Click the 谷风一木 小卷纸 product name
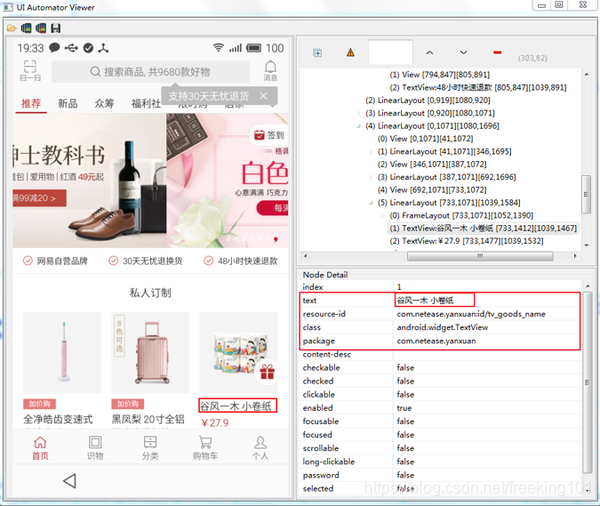This screenshot has height=506, width=600. pos(237,406)
